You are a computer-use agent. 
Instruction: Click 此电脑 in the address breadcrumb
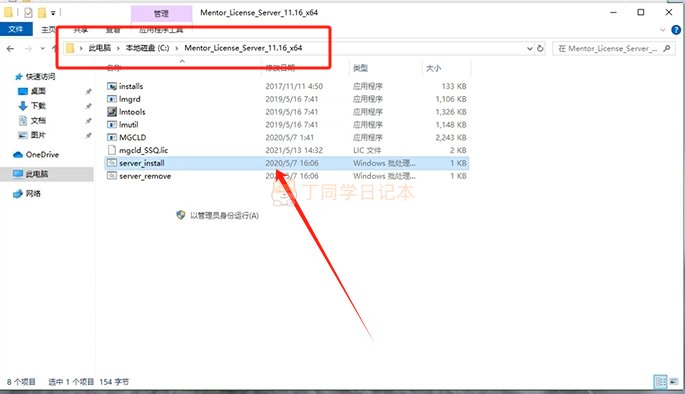(100, 48)
